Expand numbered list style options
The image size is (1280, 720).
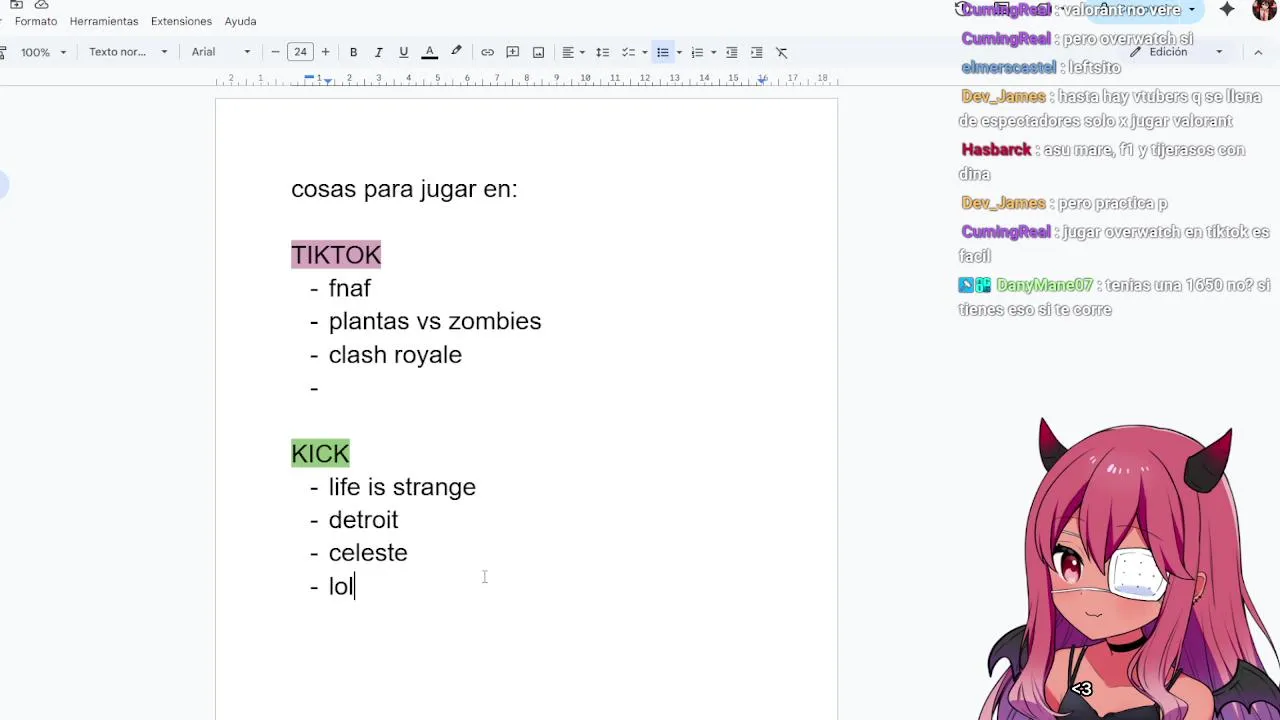point(713,52)
